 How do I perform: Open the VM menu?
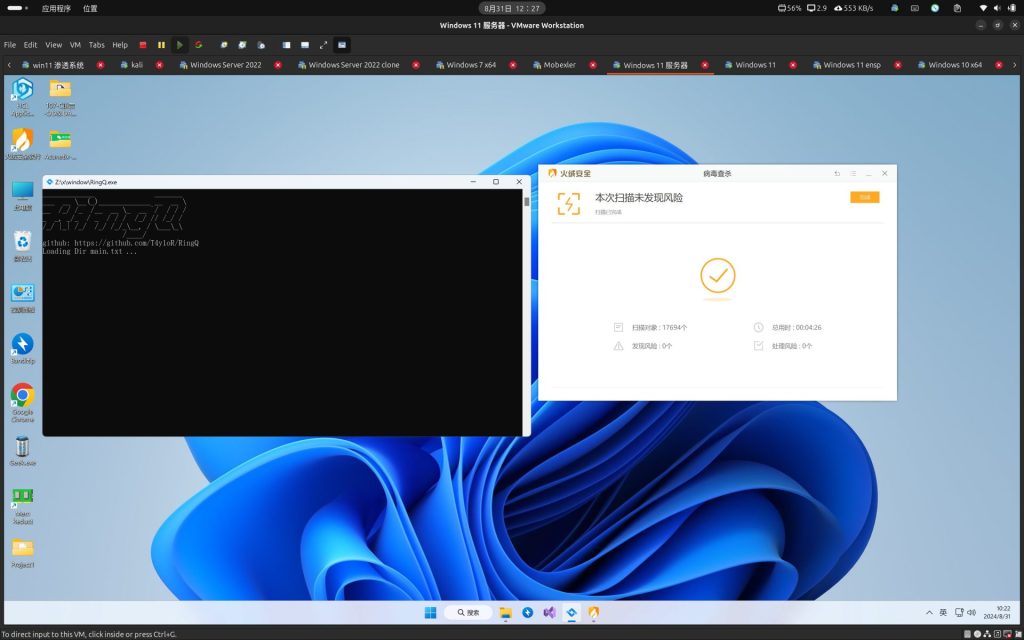coord(75,45)
